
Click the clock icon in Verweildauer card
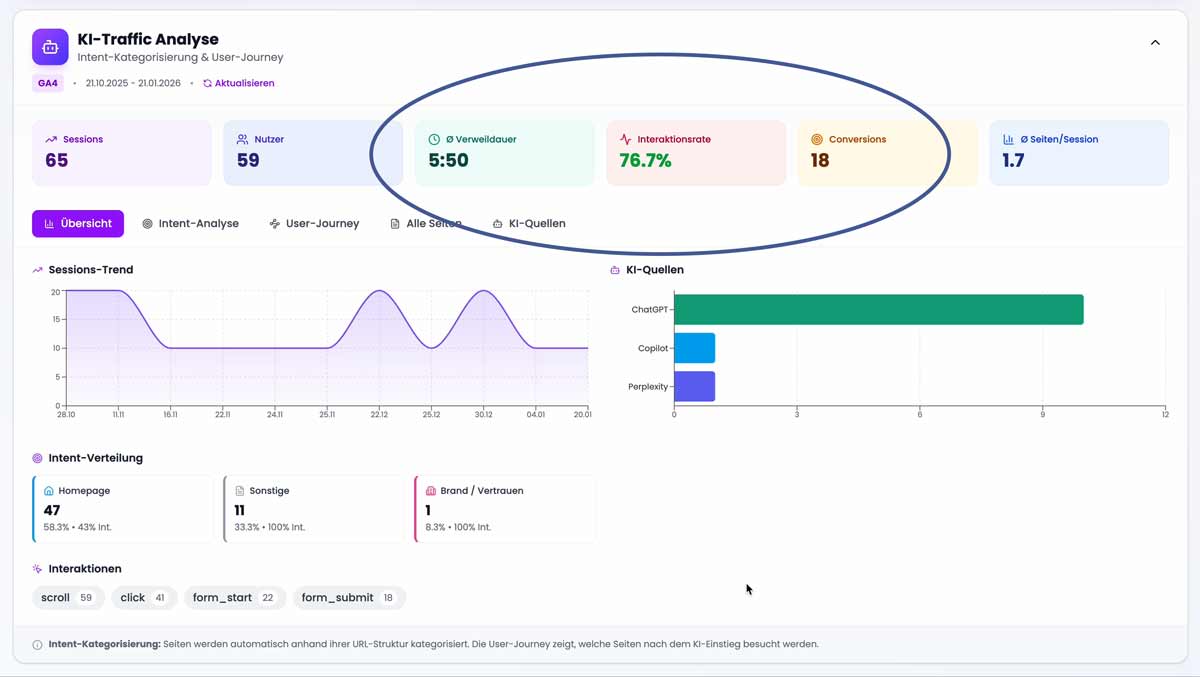point(434,140)
